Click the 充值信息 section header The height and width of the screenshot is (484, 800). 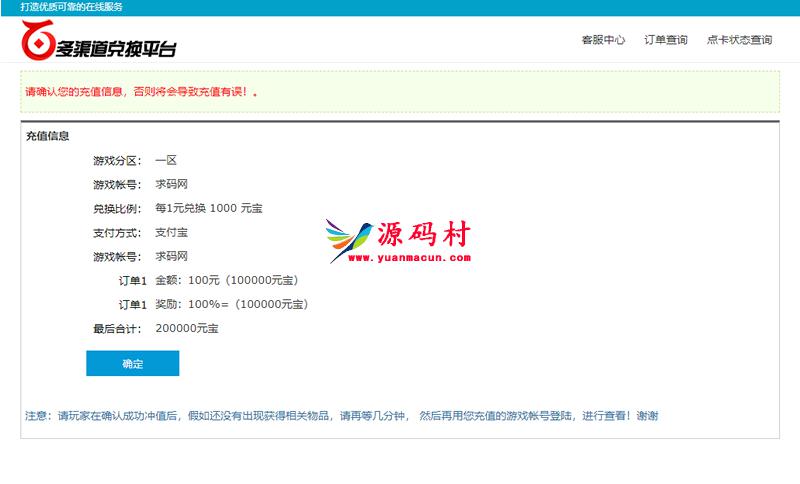pyautogui.click(x=47, y=136)
